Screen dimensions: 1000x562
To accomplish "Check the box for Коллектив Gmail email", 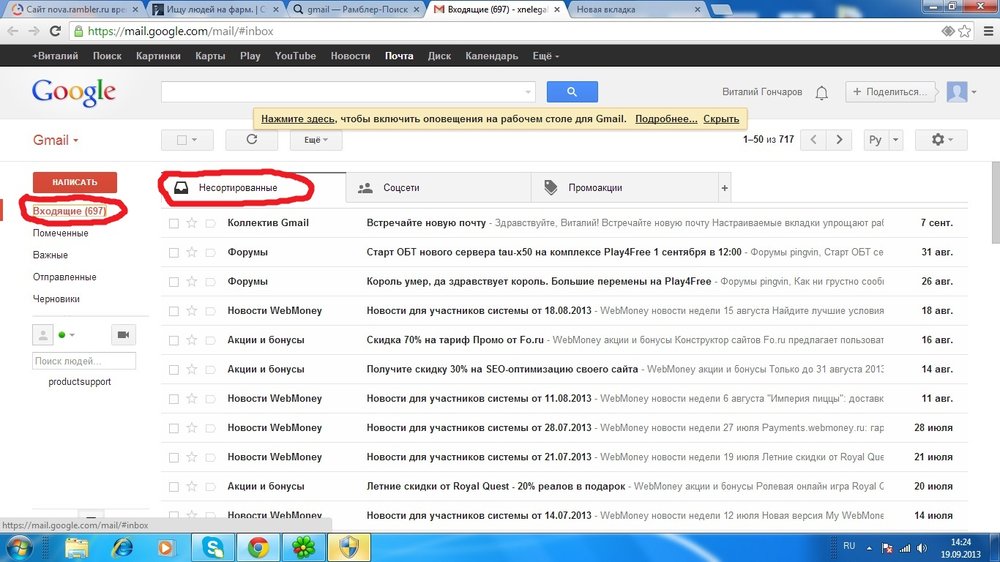I will pyautogui.click(x=174, y=223).
